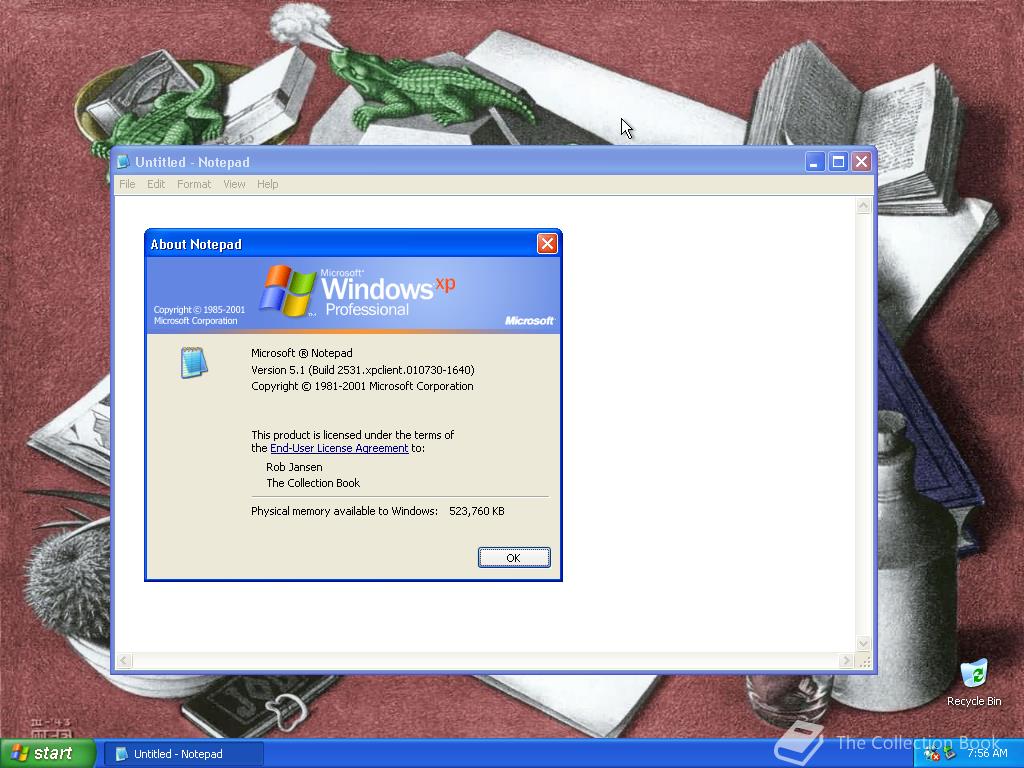Select the Recycle Bin desktop icon
1024x768 pixels.
(x=974, y=682)
